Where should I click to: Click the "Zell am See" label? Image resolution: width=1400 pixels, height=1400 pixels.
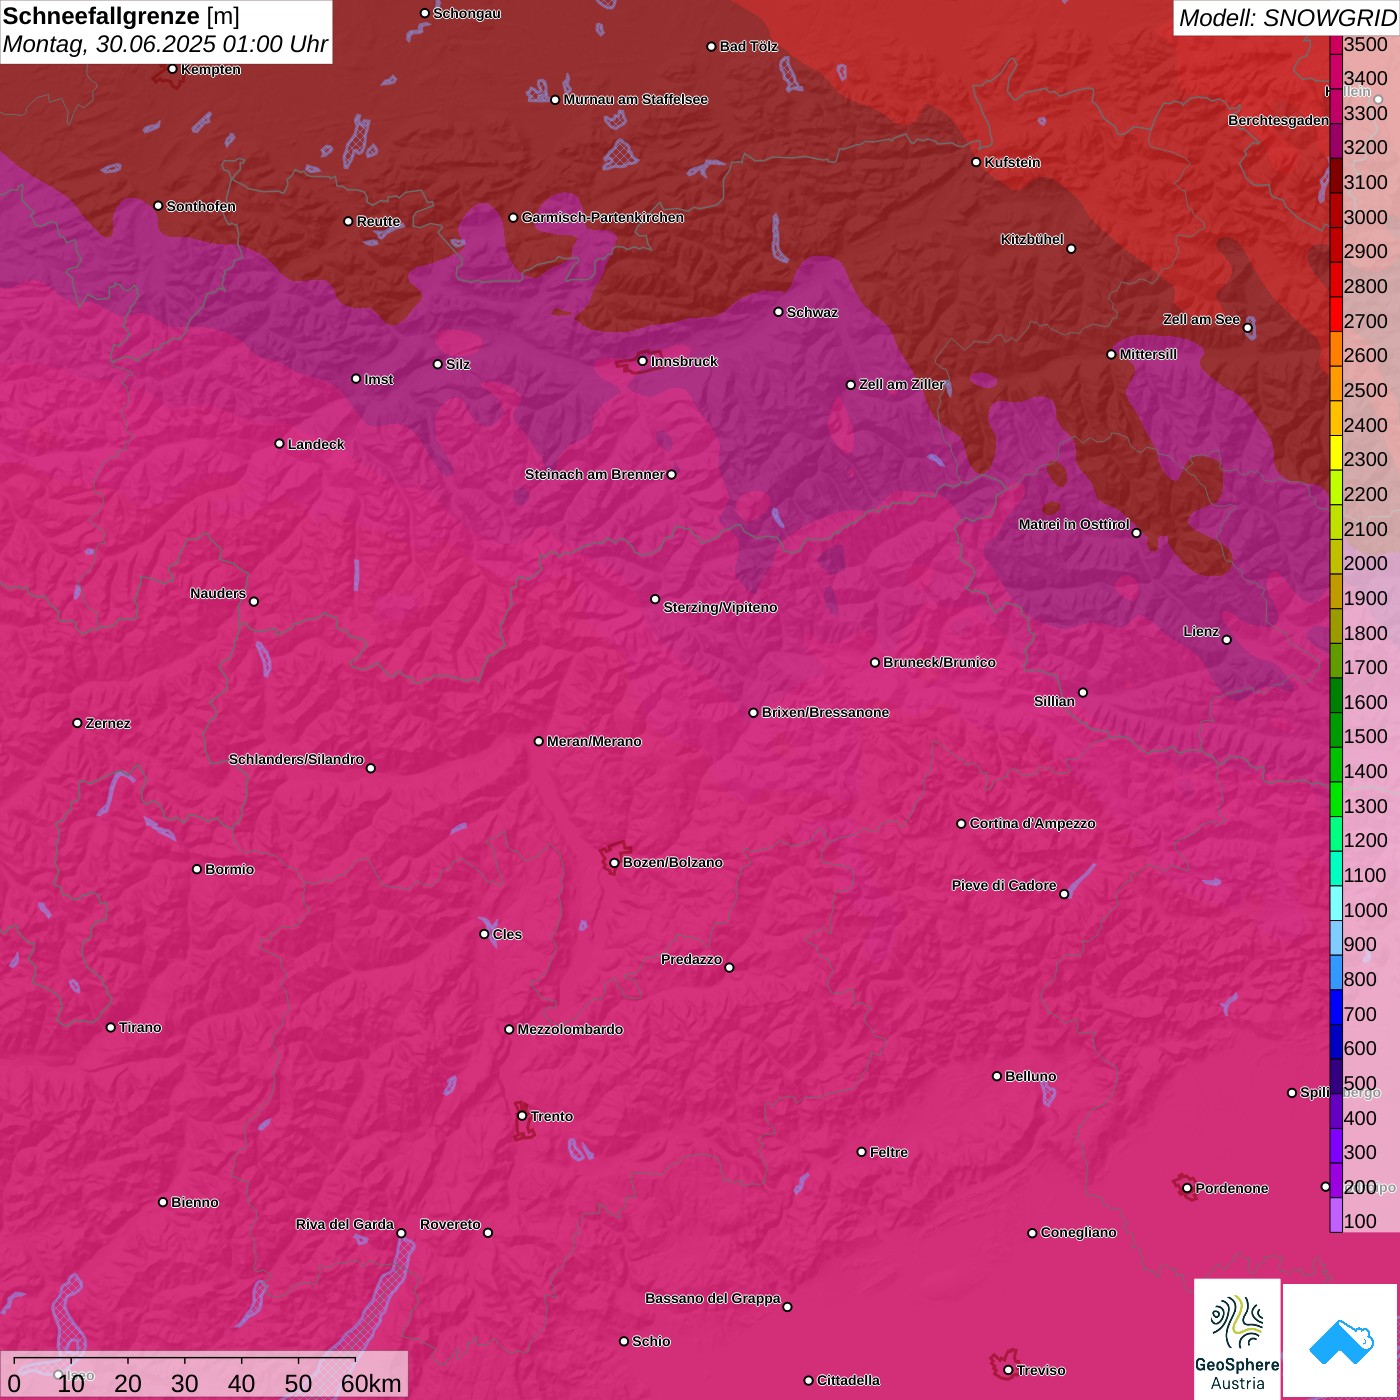pyautogui.click(x=1201, y=320)
